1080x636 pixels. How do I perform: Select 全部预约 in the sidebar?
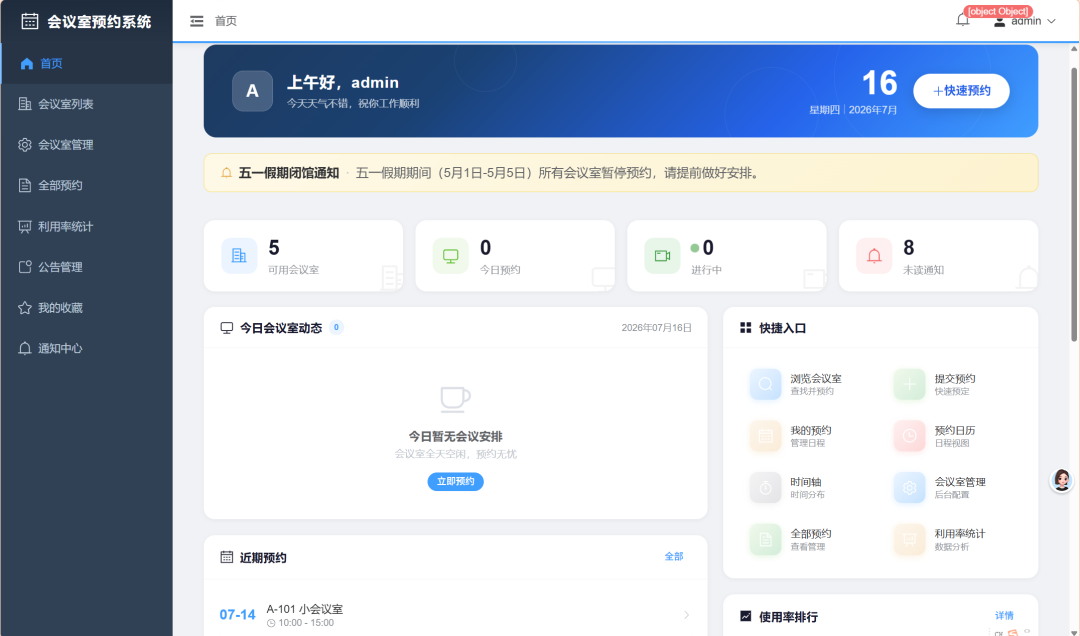point(86,185)
